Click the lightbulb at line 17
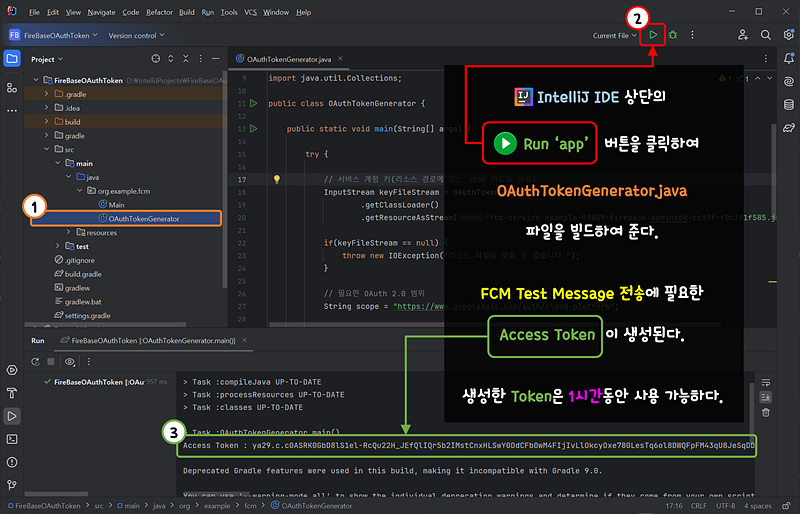The width and height of the screenshot is (800, 514). [x=277, y=179]
